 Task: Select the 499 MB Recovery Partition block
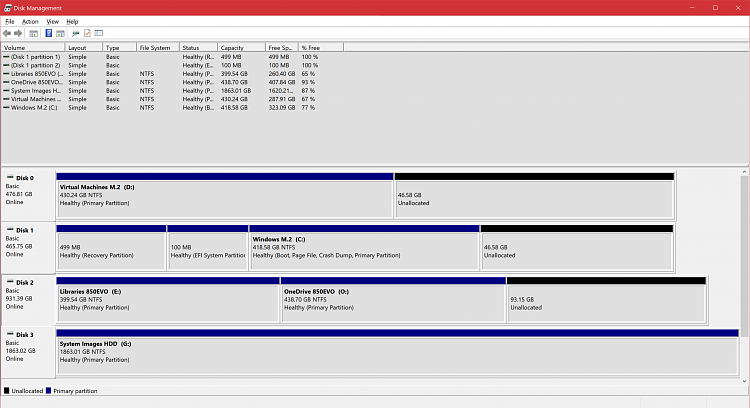click(111, 248)
